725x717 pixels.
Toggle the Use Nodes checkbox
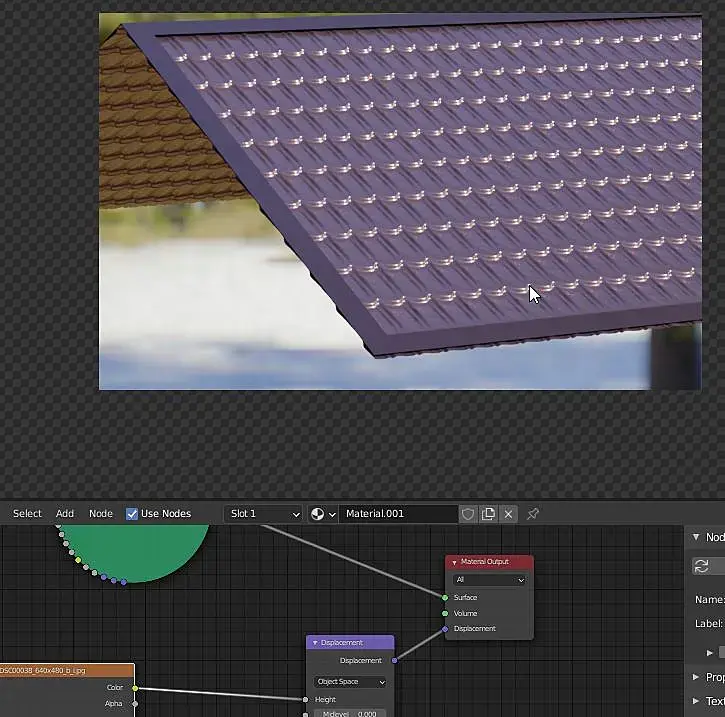point(132,514)
